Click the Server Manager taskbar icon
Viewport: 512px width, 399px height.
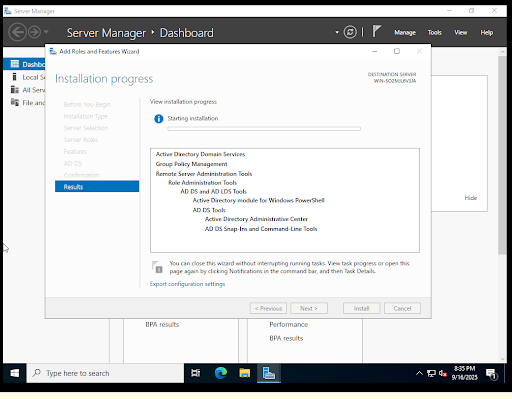click(269, 373)
